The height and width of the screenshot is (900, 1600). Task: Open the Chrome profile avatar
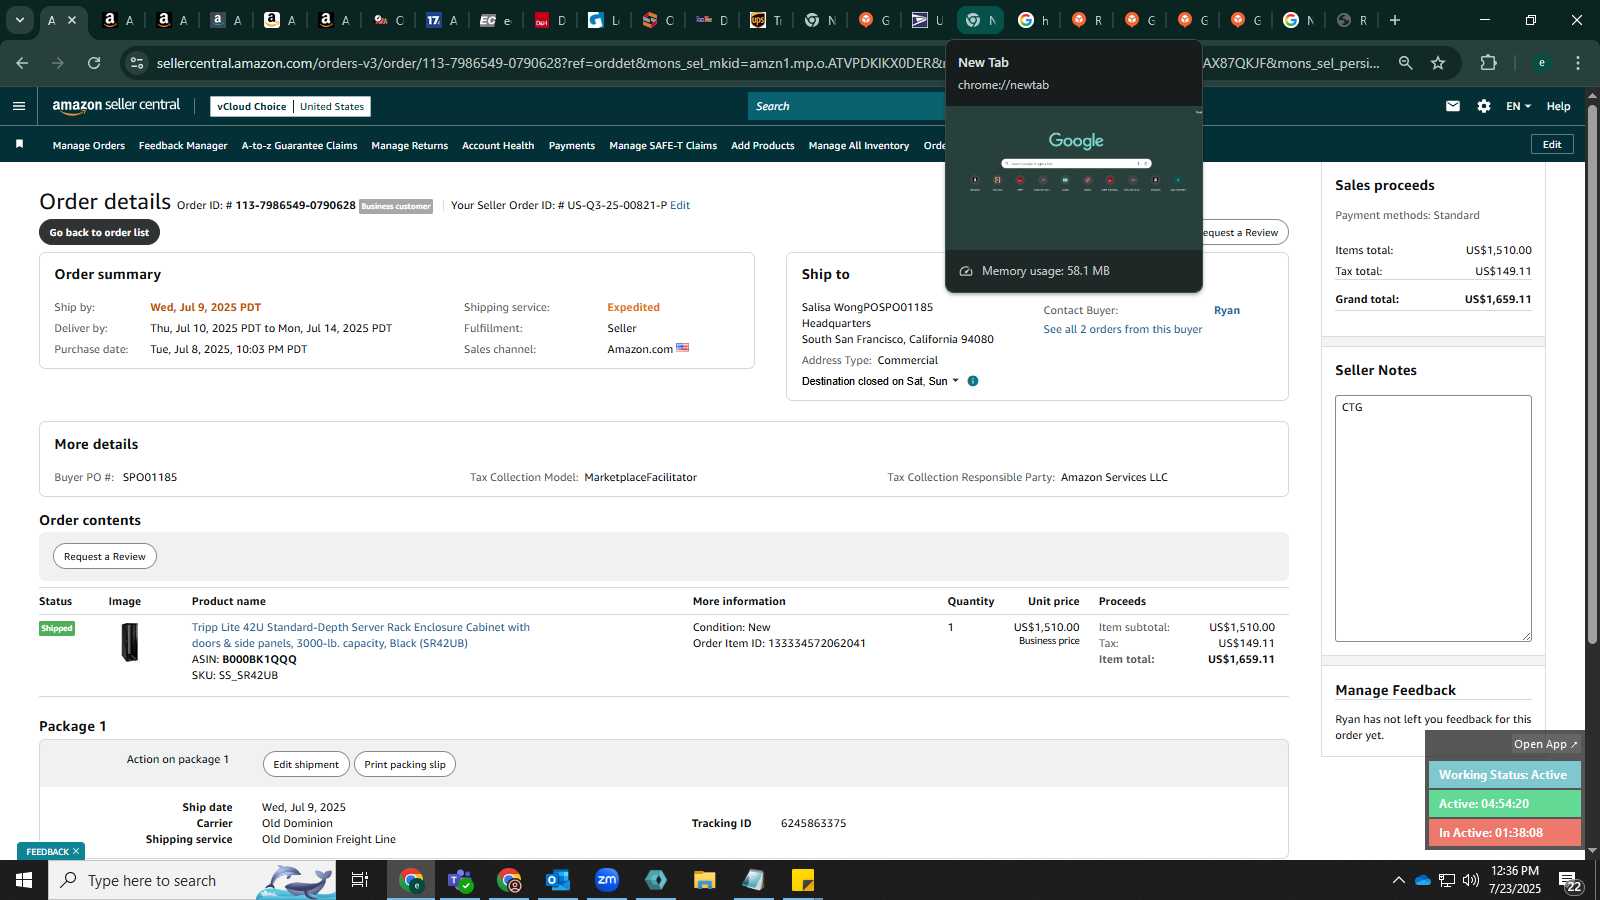point(1542,63)
